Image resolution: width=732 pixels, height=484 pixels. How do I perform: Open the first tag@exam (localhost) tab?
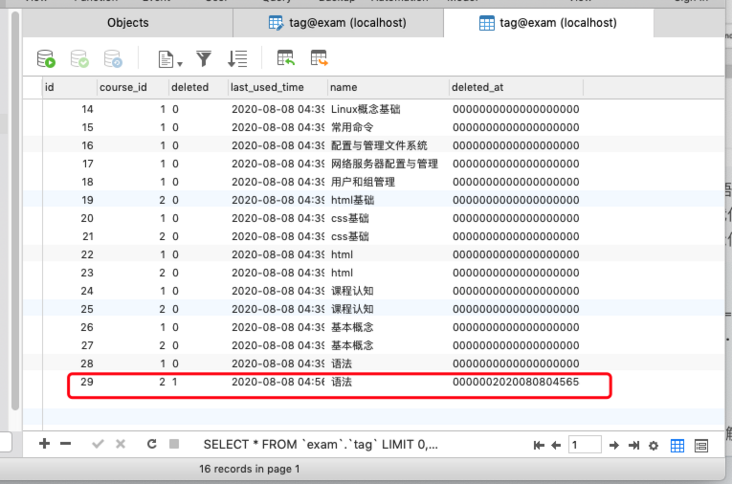point(338,22)
